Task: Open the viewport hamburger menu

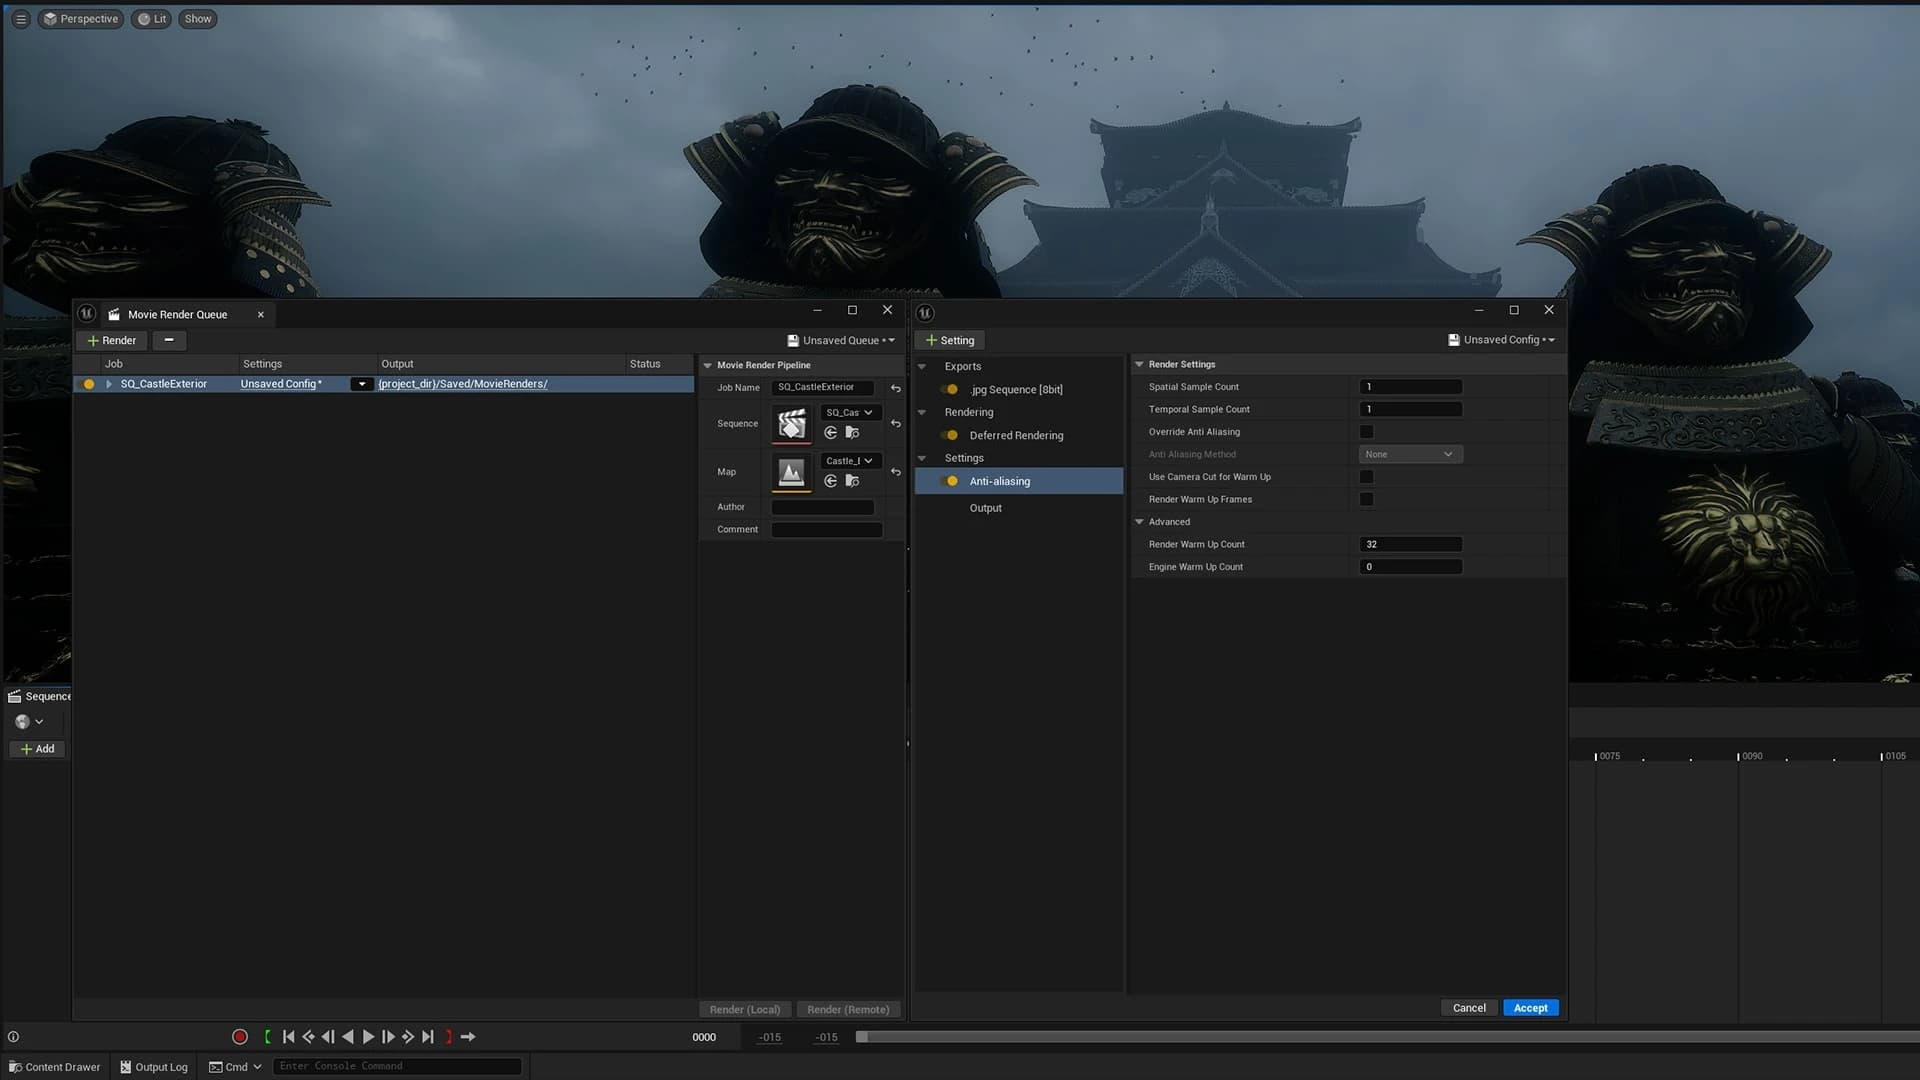Action: pos(19,18)
